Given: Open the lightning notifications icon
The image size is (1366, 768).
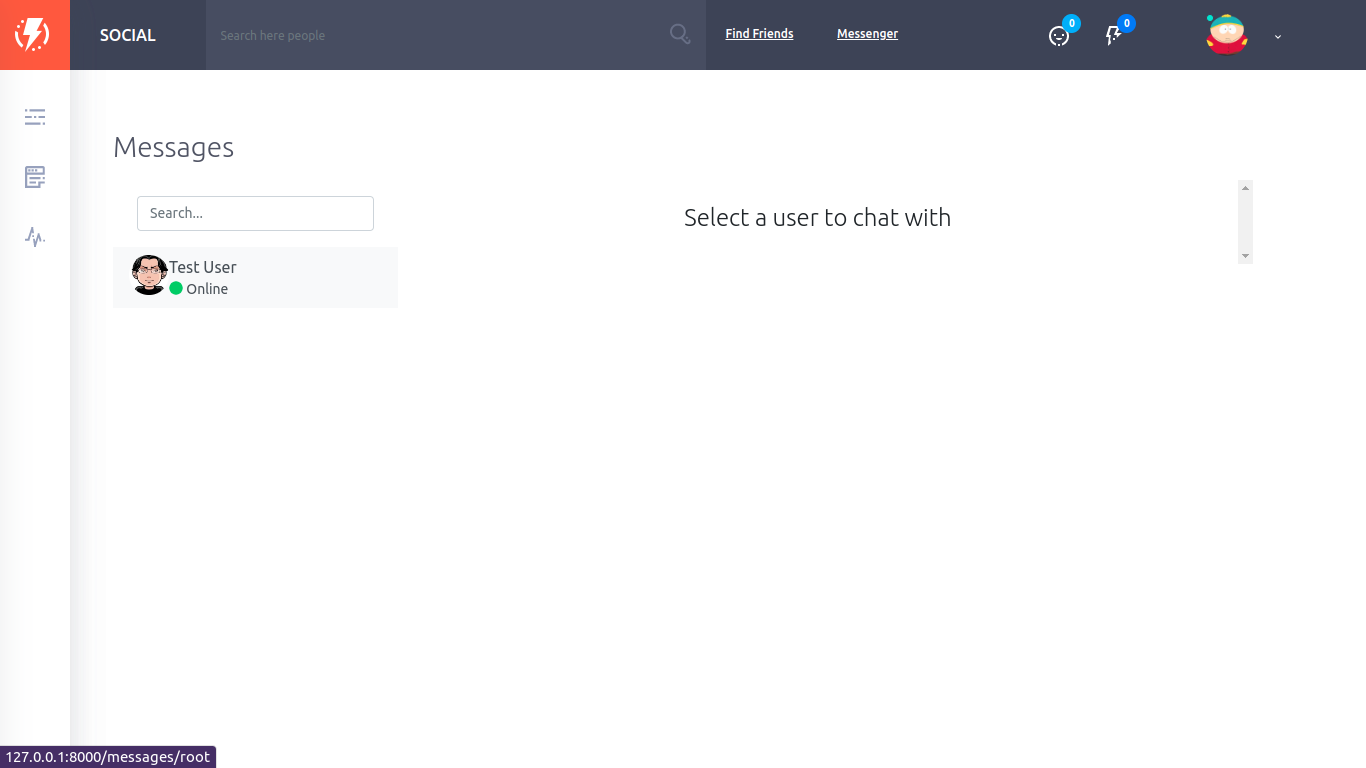Looking at the screenshot, I should tap(1113, 36).
